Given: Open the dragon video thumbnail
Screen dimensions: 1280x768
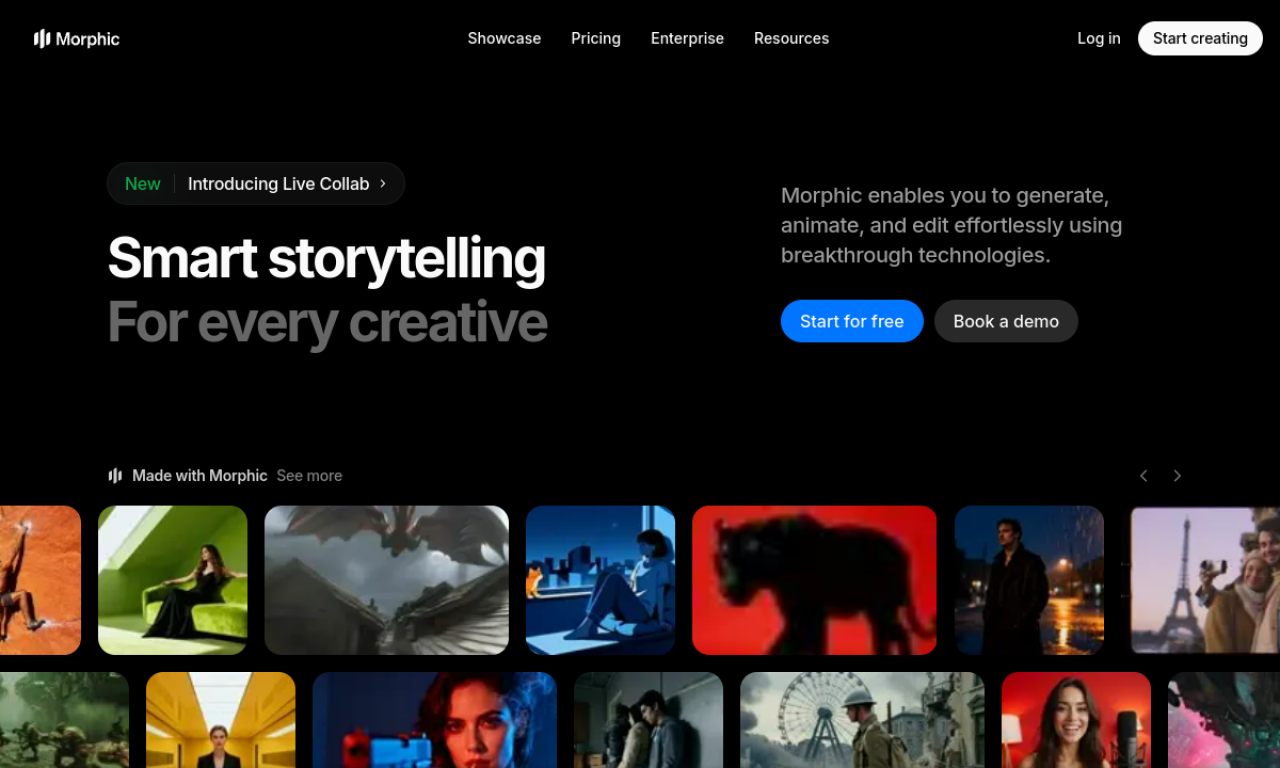Looking at the screenshot, I should point(386,580).
